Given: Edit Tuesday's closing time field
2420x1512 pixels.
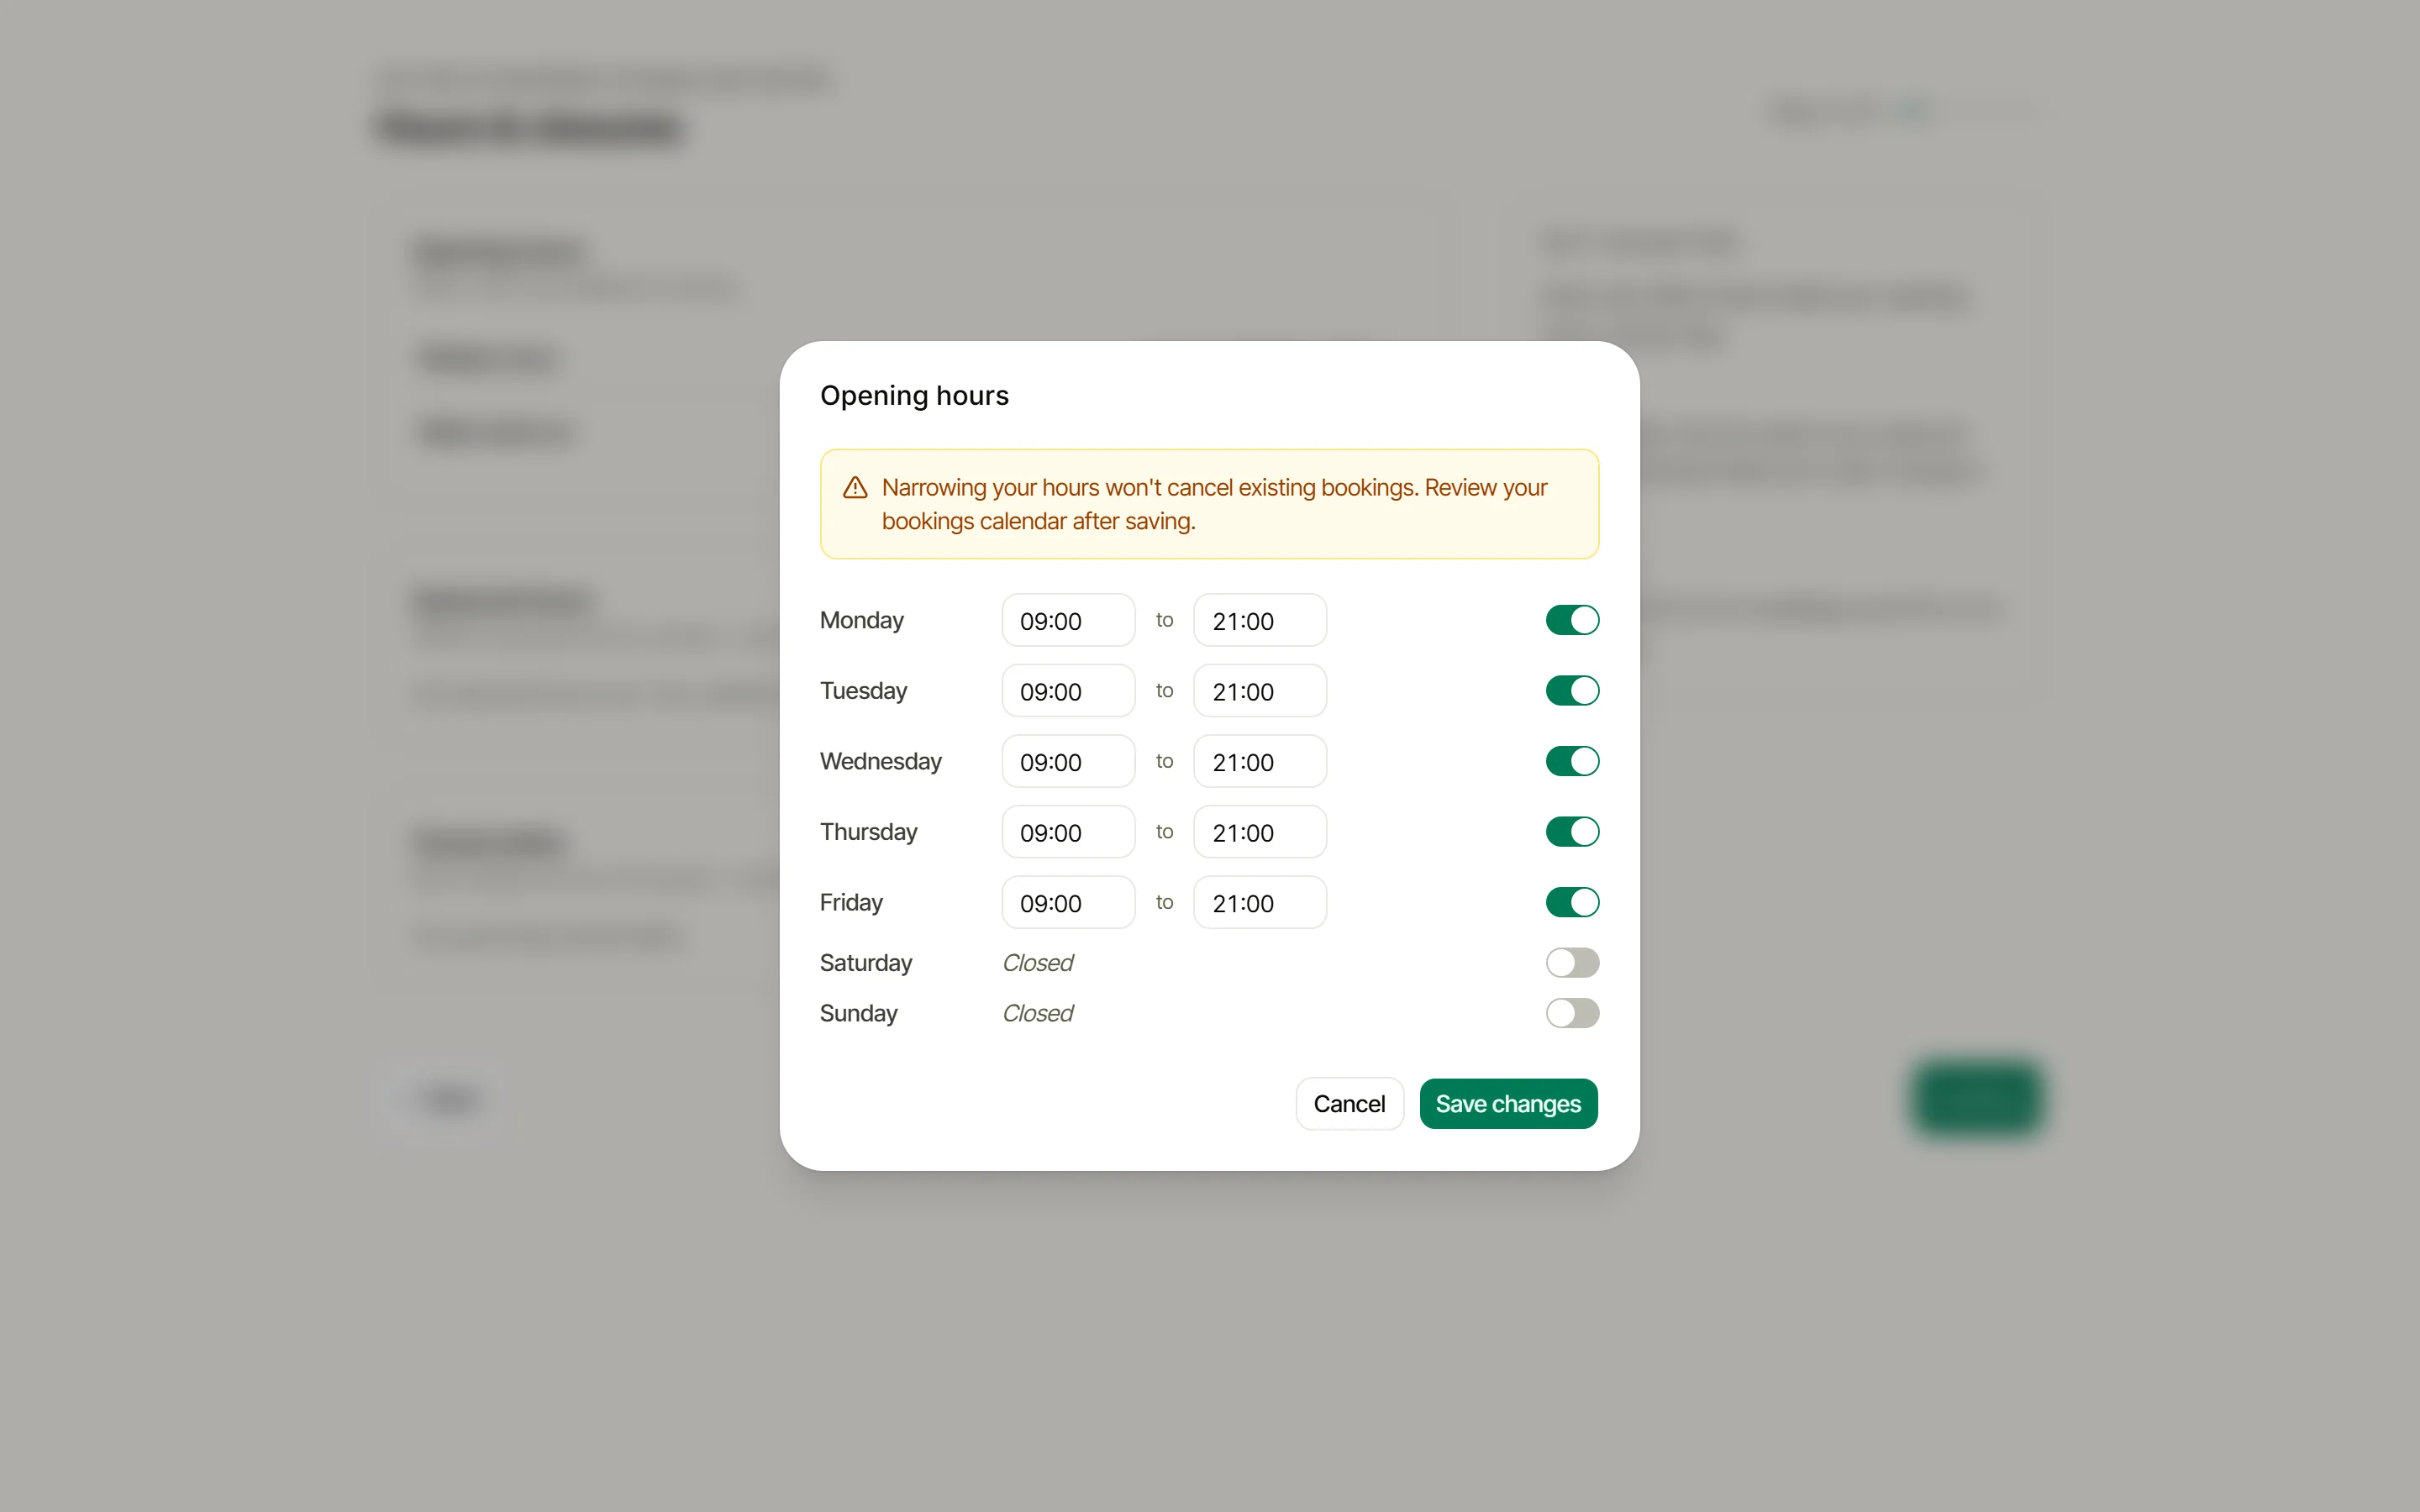Looking at the screenshot, I should [1260, 691].
